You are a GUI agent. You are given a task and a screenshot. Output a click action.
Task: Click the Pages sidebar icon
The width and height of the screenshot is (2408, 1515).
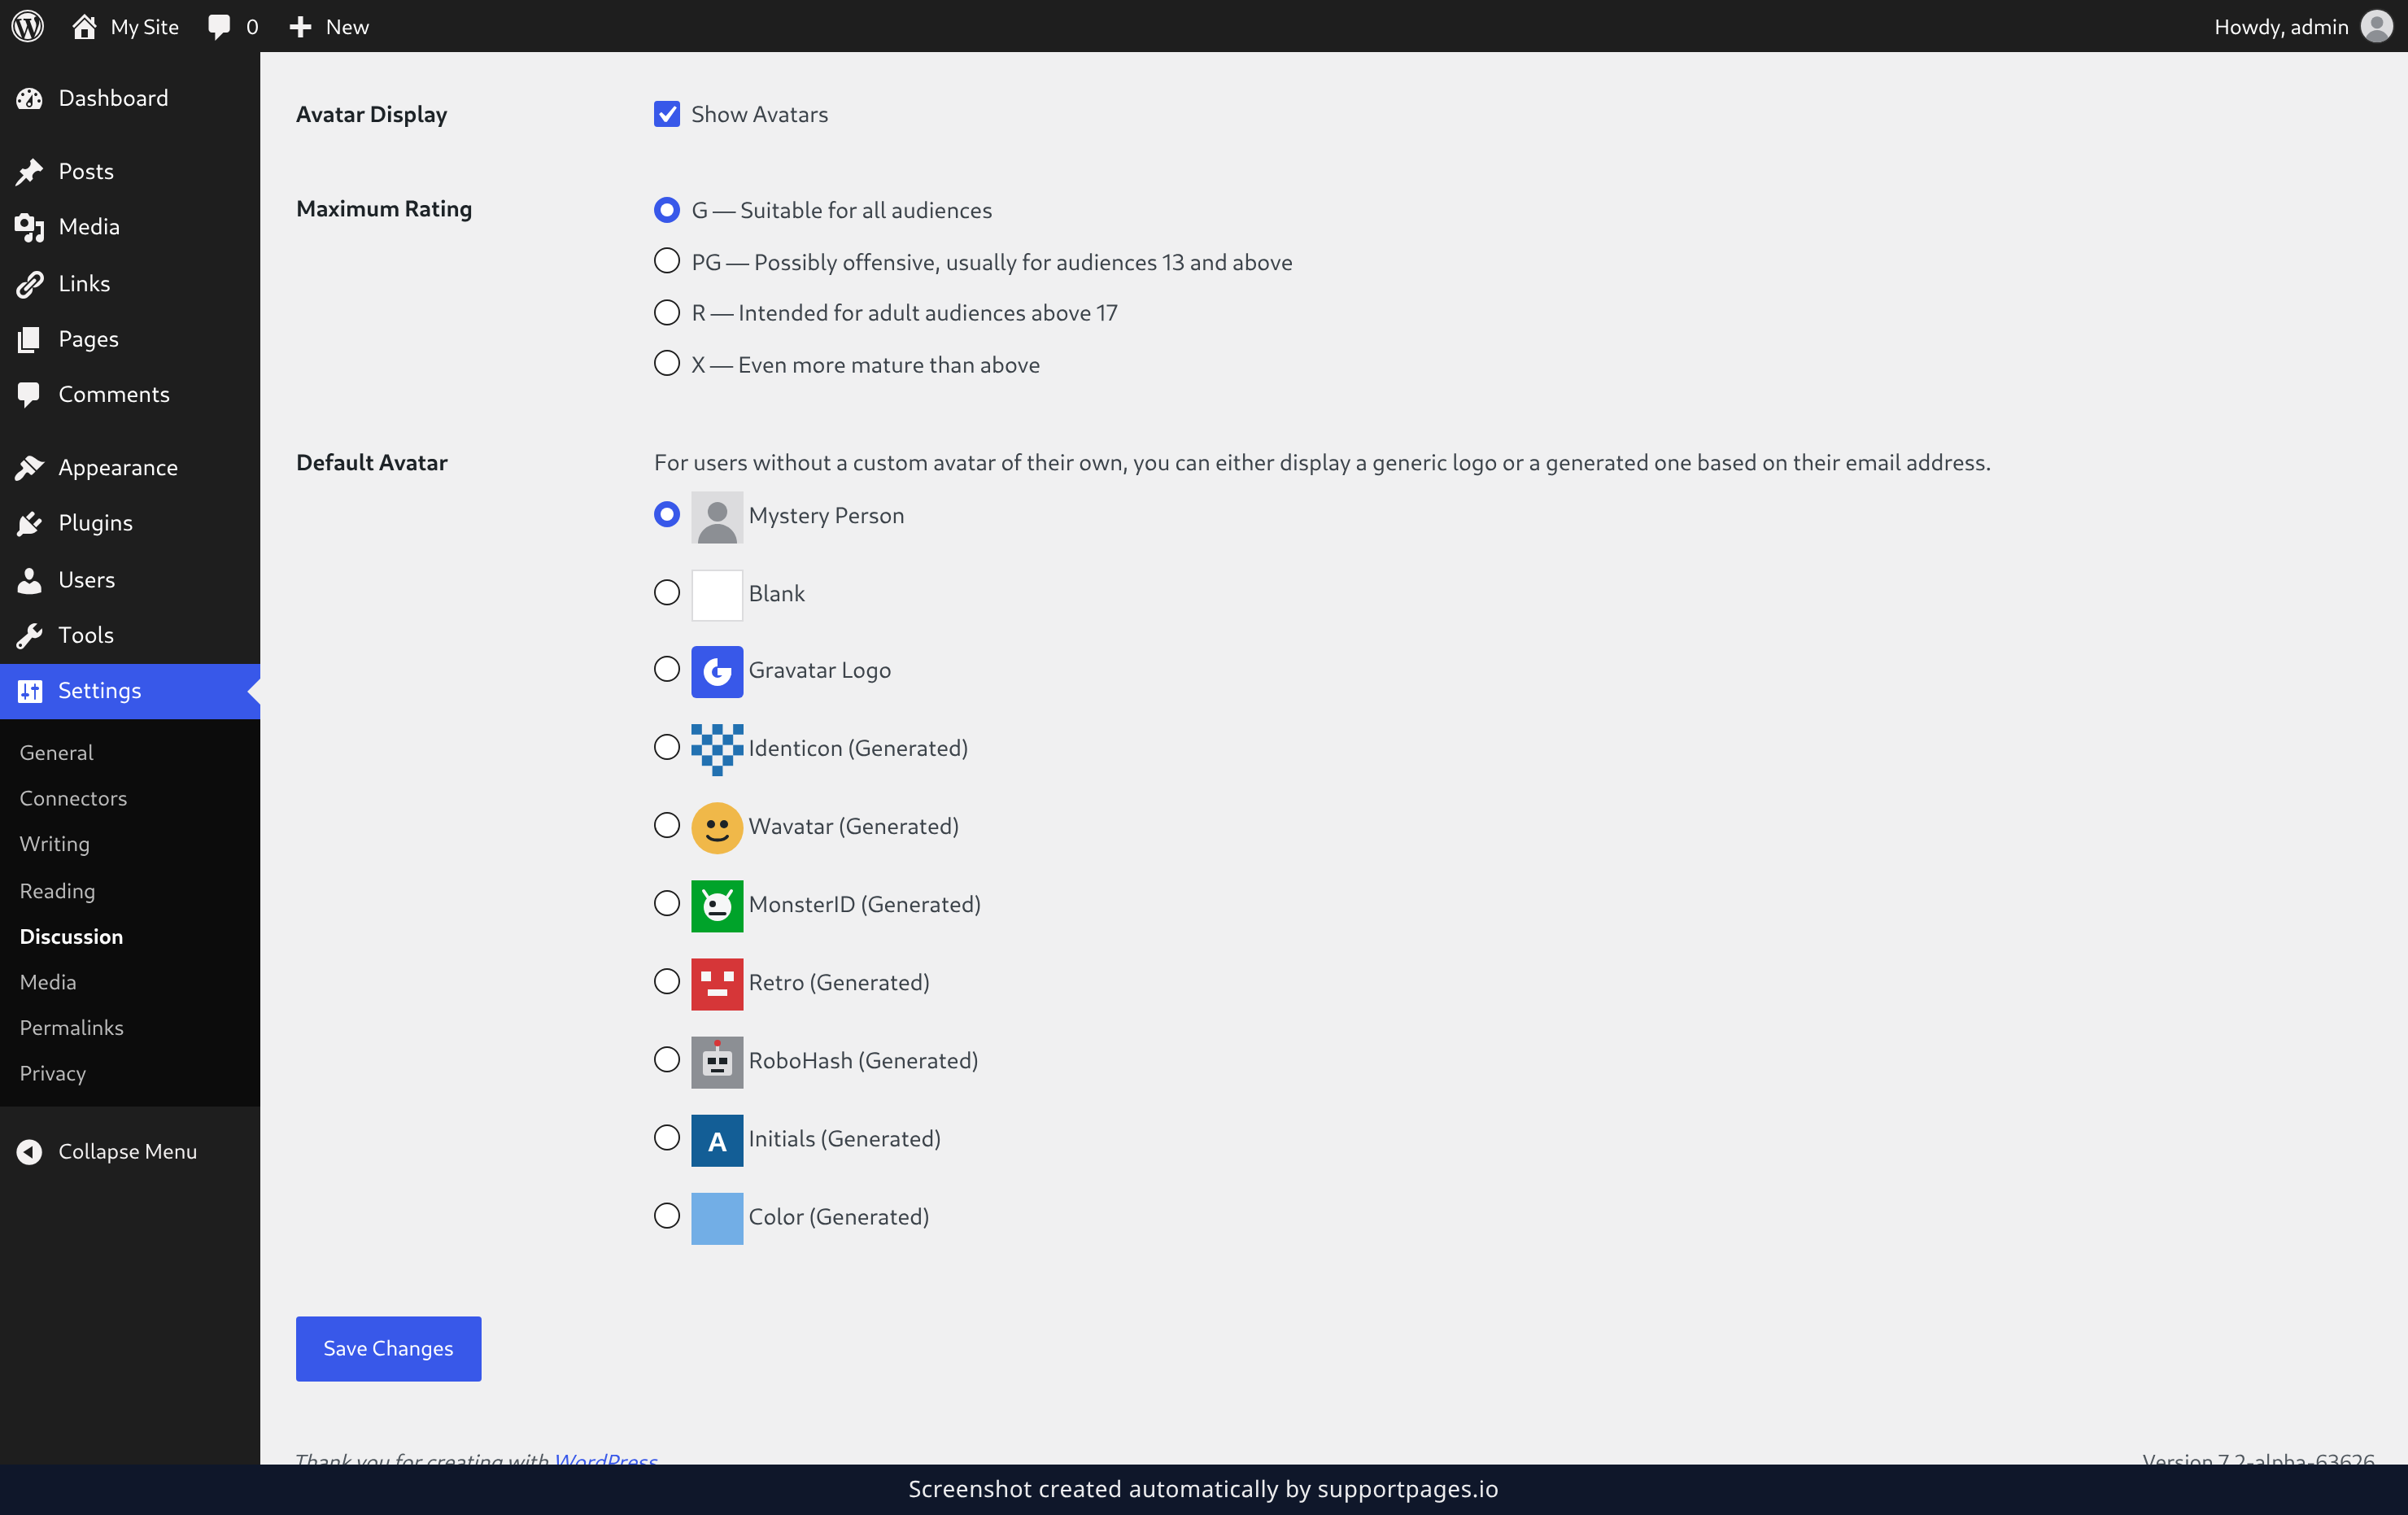pos(30,339)
